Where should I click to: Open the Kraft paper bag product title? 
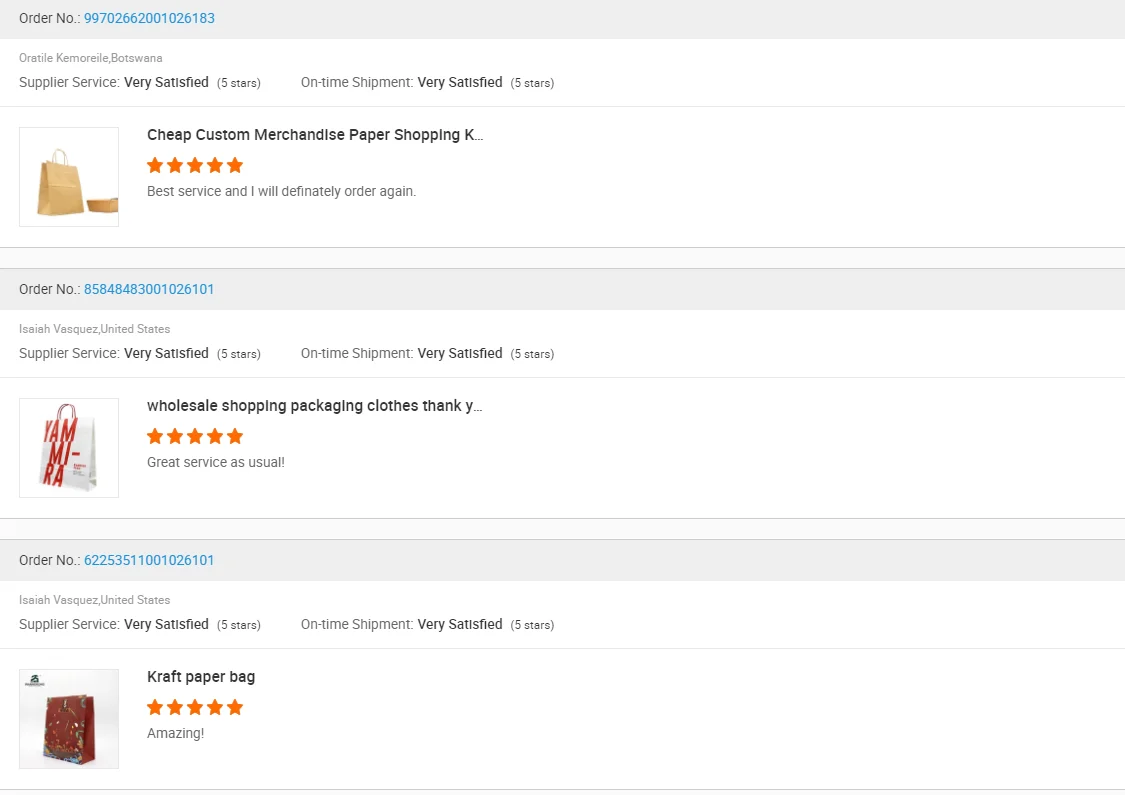point(201,677)
